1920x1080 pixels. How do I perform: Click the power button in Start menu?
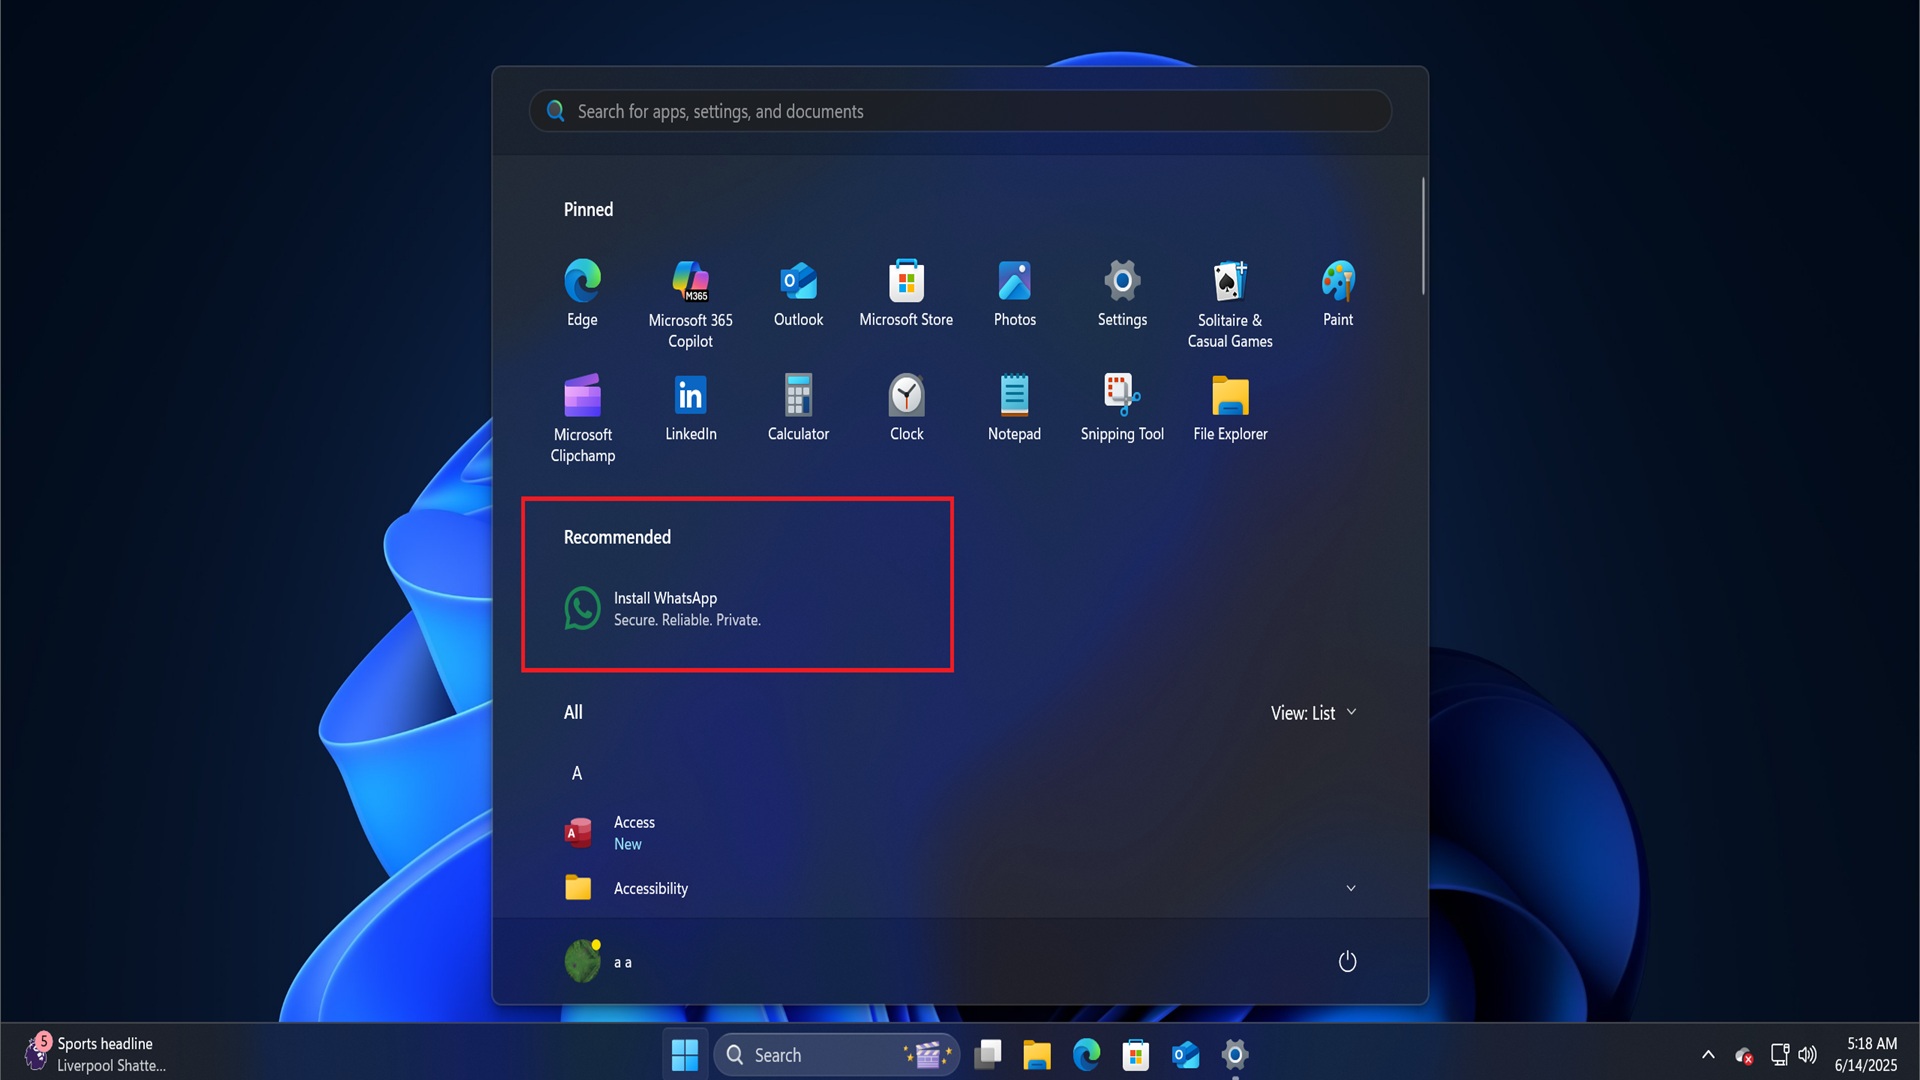[1347, 961]
